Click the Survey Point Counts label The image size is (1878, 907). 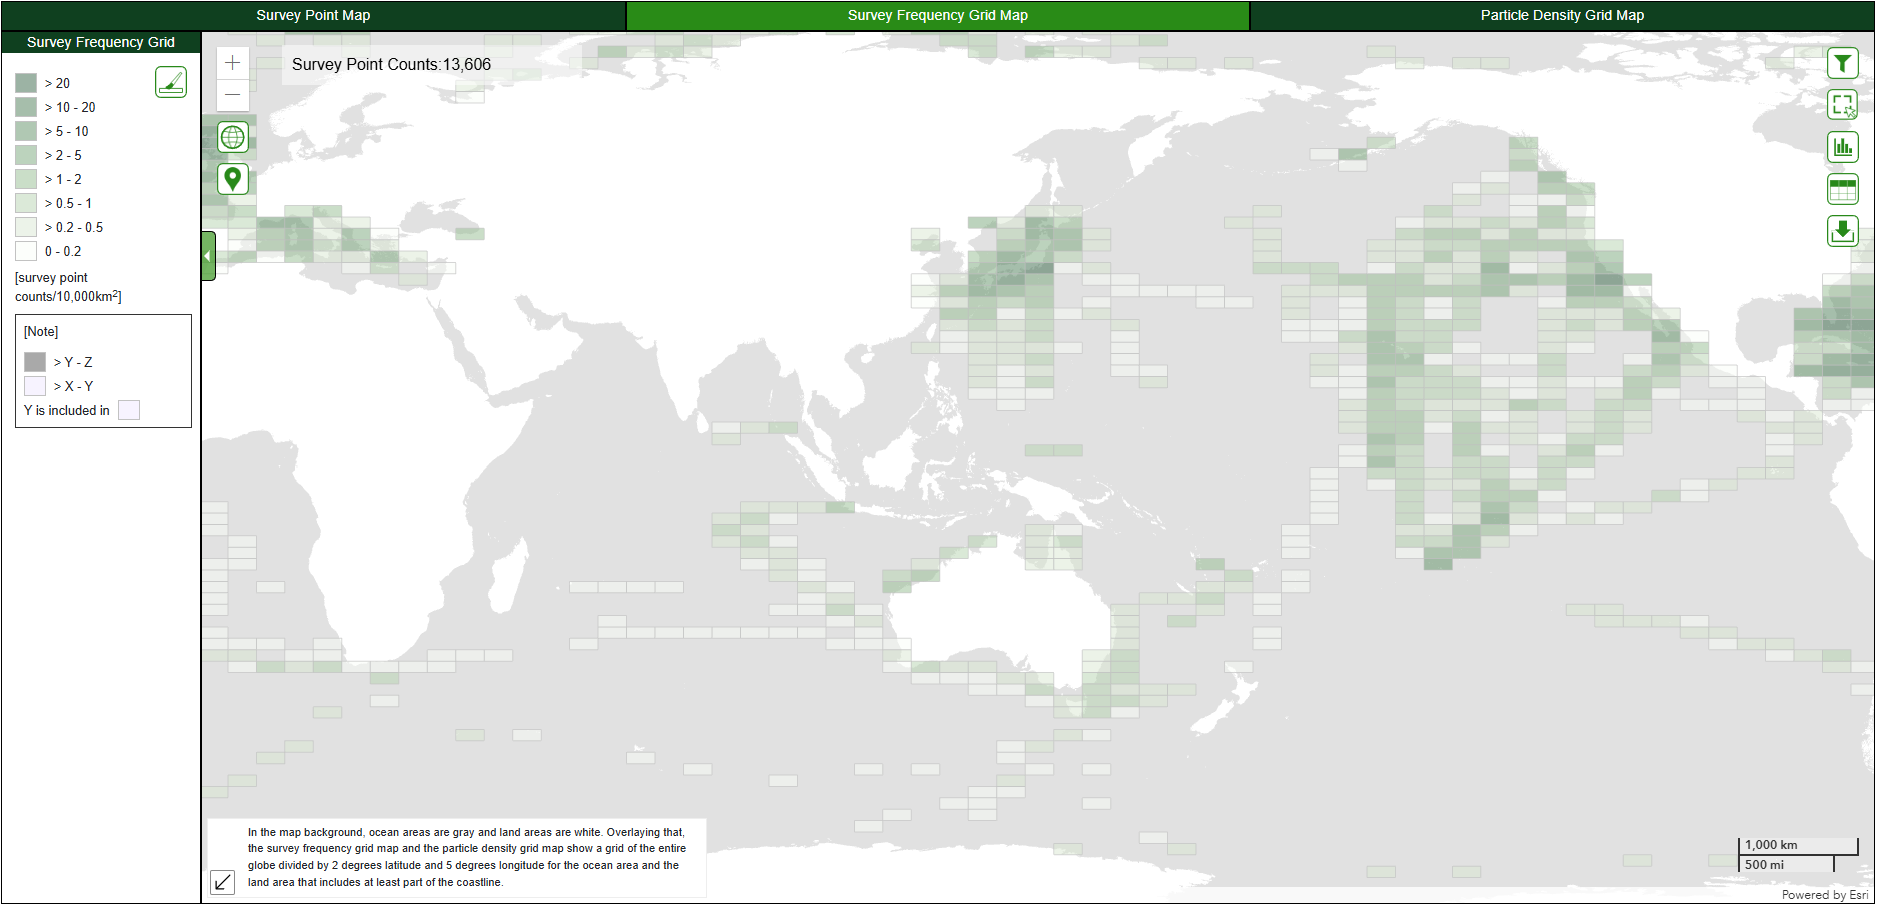pos(391,65)
